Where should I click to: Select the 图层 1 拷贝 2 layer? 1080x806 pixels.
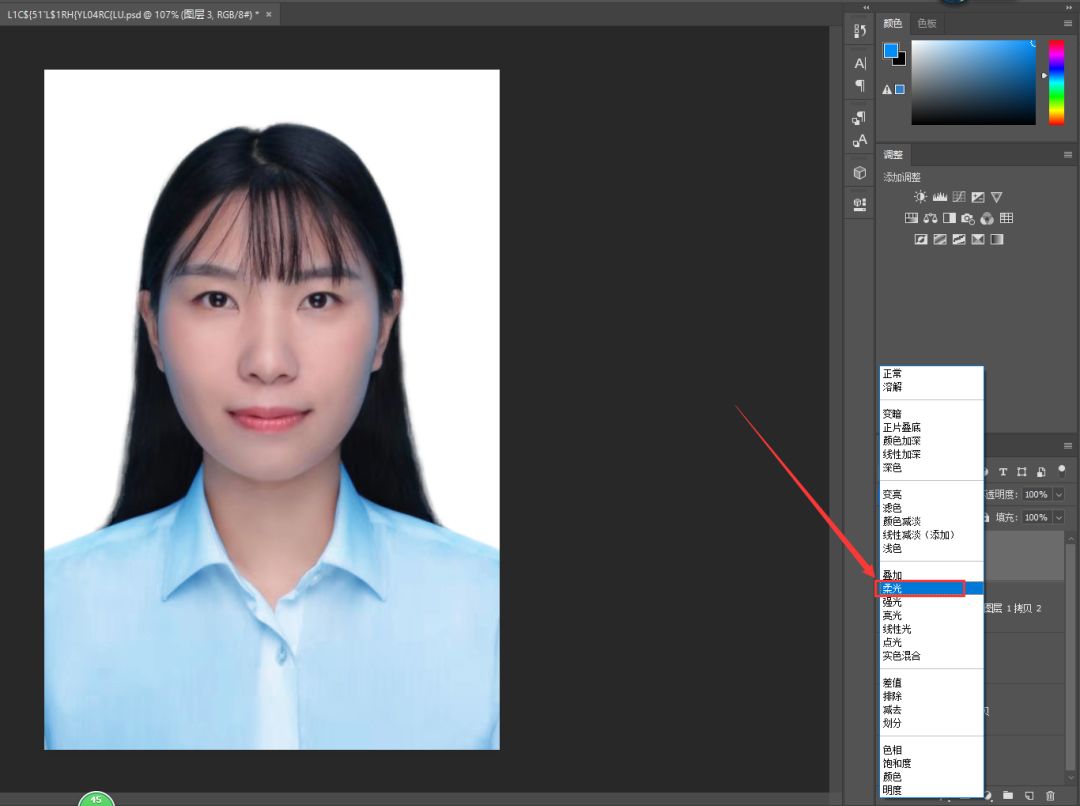coord(1012,608)
